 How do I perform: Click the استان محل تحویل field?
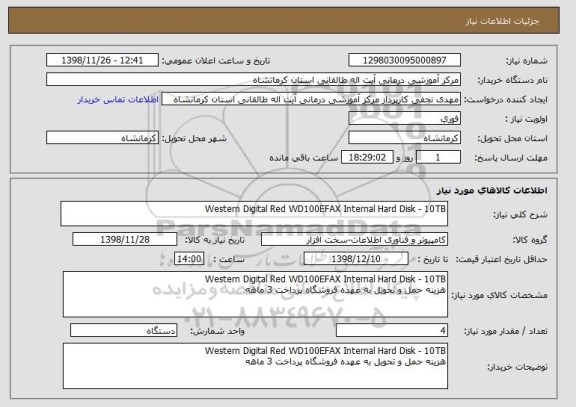coord(404,138)
